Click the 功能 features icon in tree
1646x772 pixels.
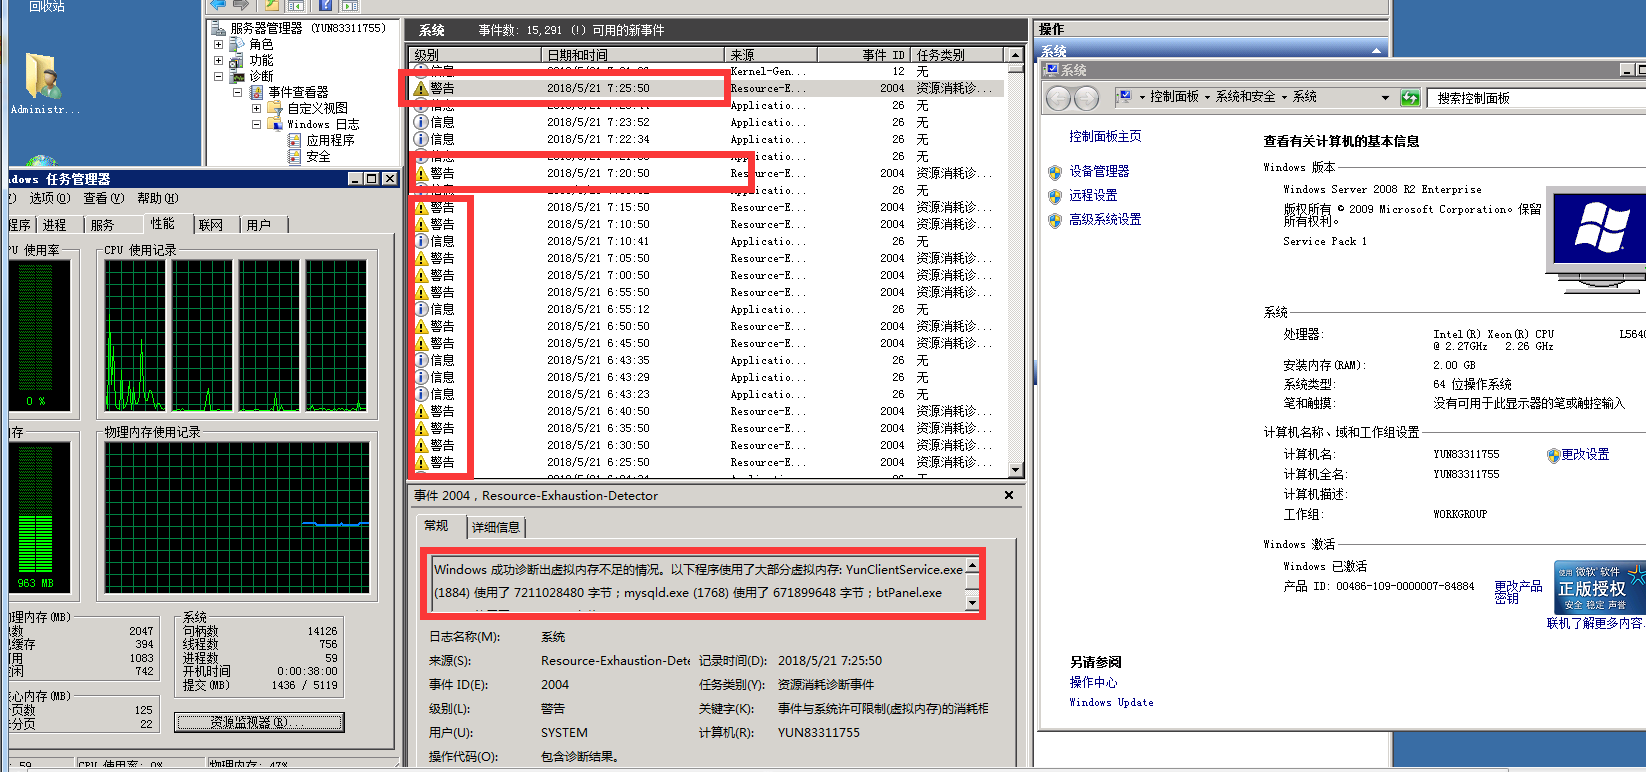click(238, 60)
